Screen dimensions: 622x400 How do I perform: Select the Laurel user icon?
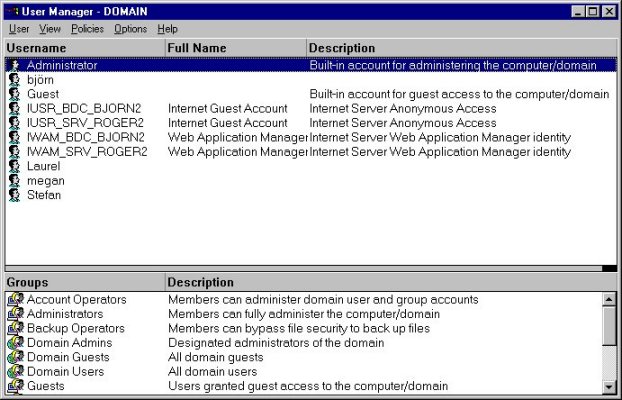click(14, 166)
